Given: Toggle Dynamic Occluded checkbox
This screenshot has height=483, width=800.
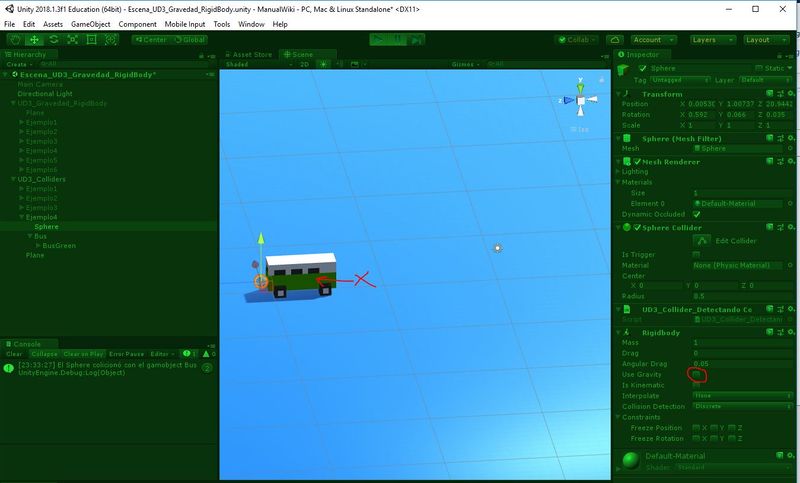Looking at the screenshot, I should (x=696, y=214).
